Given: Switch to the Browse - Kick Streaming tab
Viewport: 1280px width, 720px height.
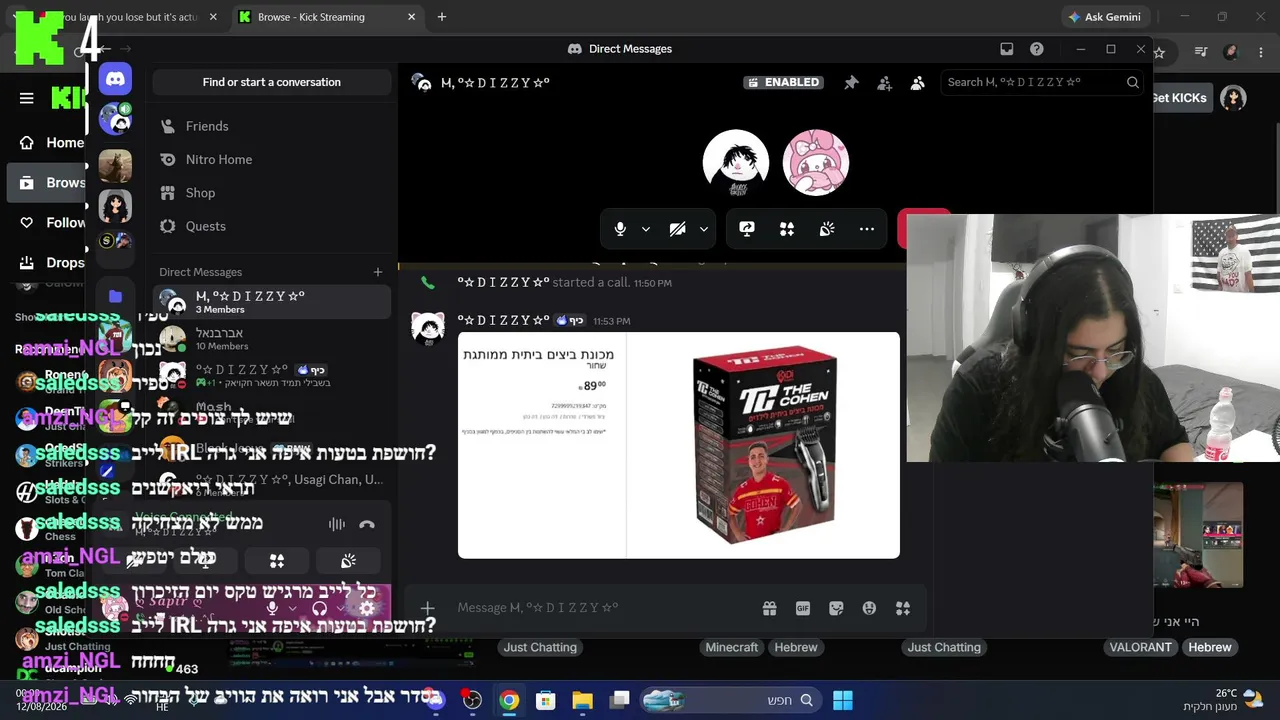Looking at the screenshot, I should tap(328, 17).
